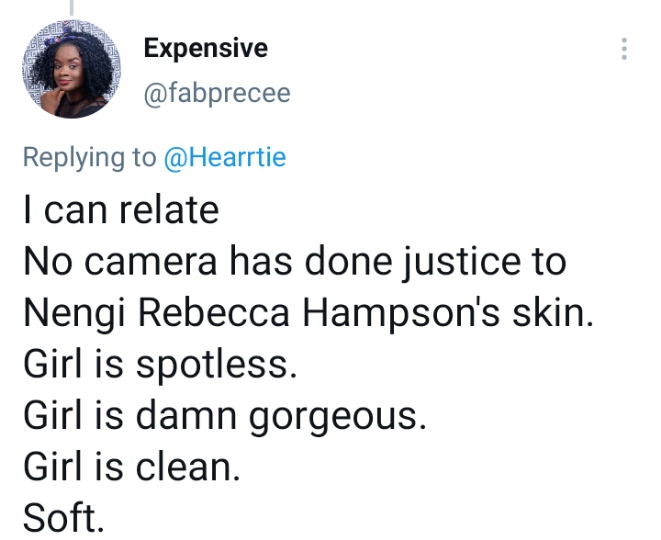Image resolution: width=661 pixels, height=540 pixels.
Task: Tap the 'Nengi Rebecca Hampson's skin.' line
Action: point(309,313)
